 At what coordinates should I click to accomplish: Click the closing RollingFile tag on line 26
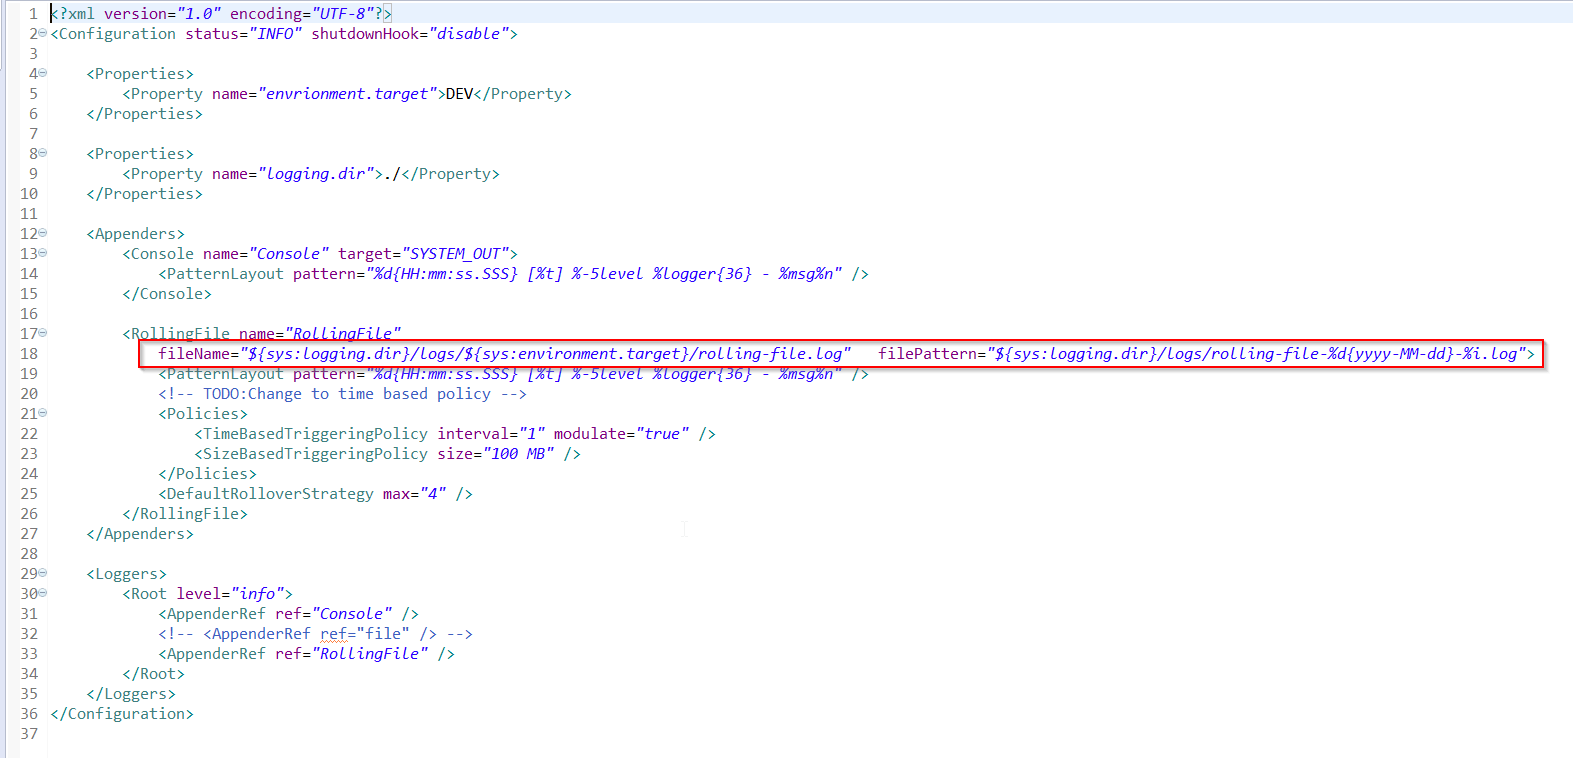[185, 514]
